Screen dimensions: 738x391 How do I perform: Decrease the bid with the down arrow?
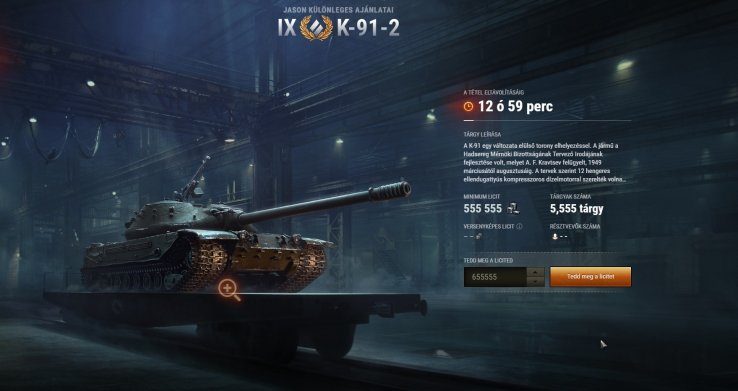tap(536, 282)
